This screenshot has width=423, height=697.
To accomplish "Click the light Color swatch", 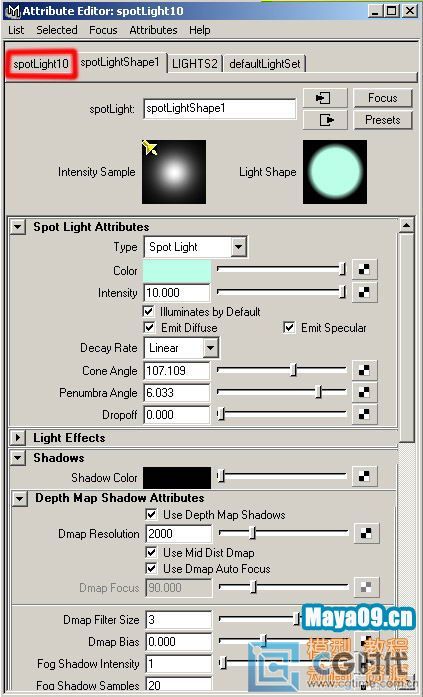I will [x=177, y=271].
